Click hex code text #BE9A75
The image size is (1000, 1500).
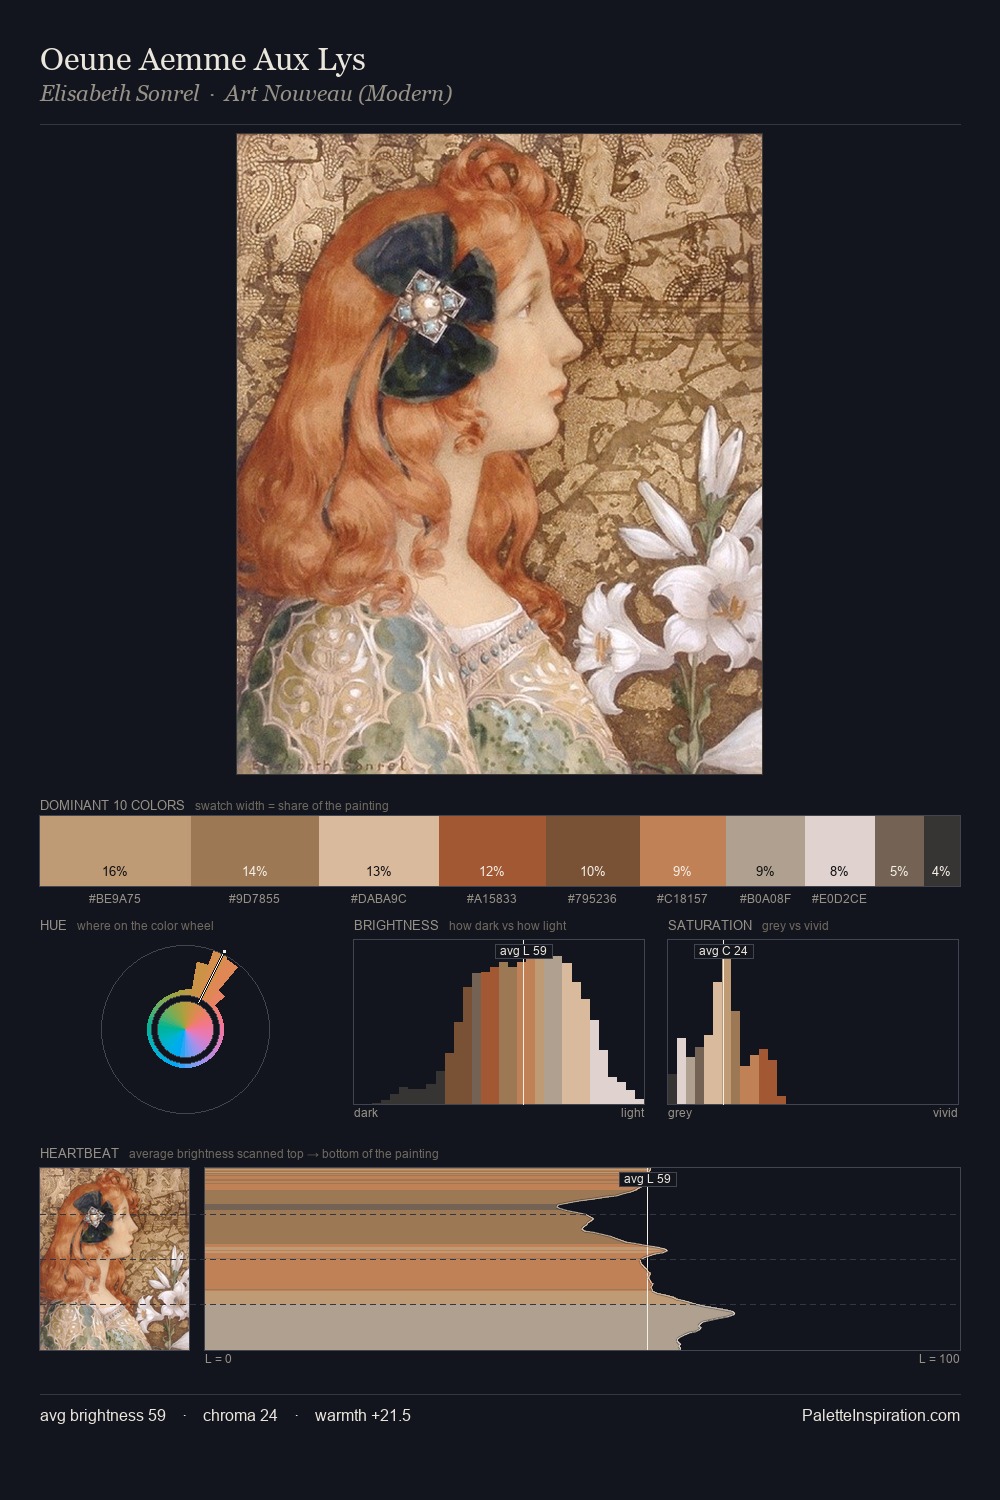(x=115, y=899)
